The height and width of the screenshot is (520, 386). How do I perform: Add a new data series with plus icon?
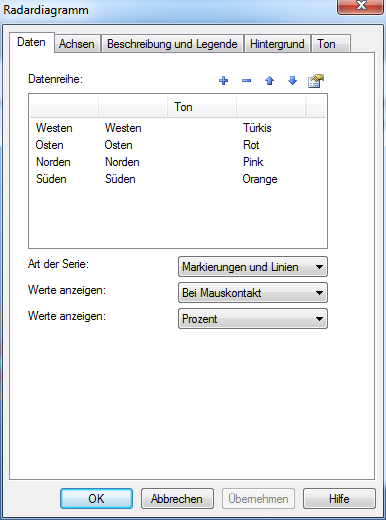pos(223,80)
